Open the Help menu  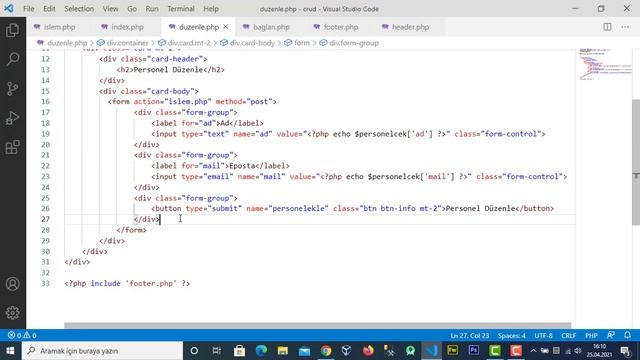211,9
